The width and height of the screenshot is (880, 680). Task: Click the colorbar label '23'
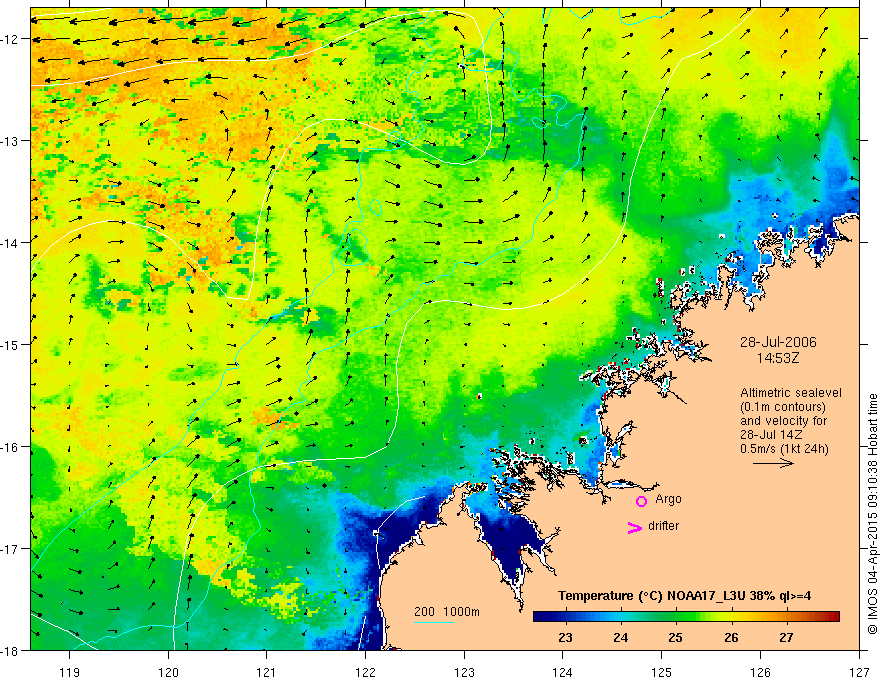(566, 637)
